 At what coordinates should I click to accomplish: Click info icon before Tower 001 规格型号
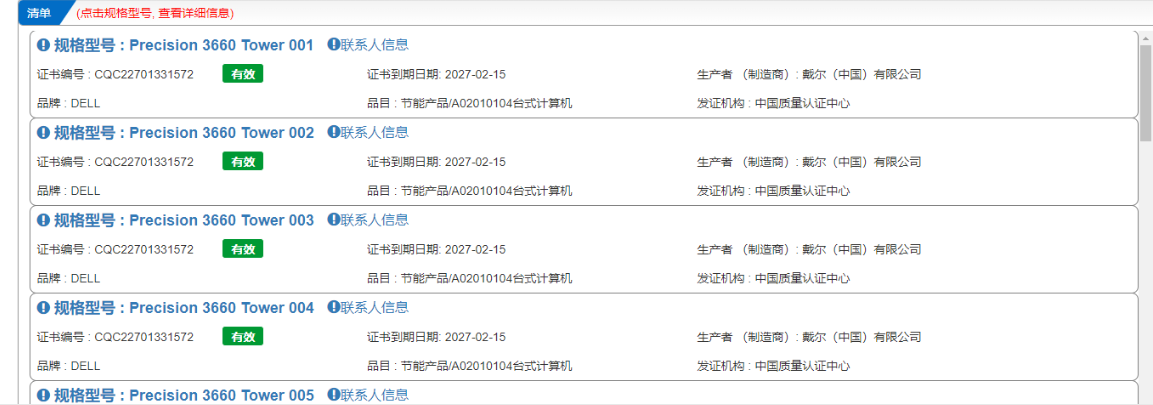click(43, 46)
